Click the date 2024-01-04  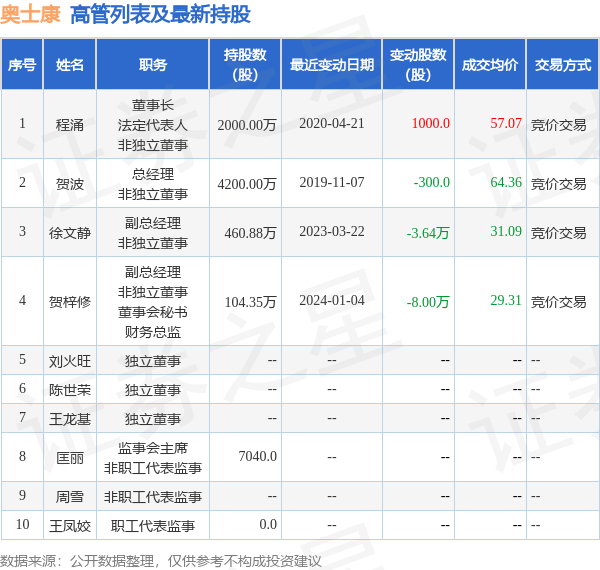[x=332, y=300]
